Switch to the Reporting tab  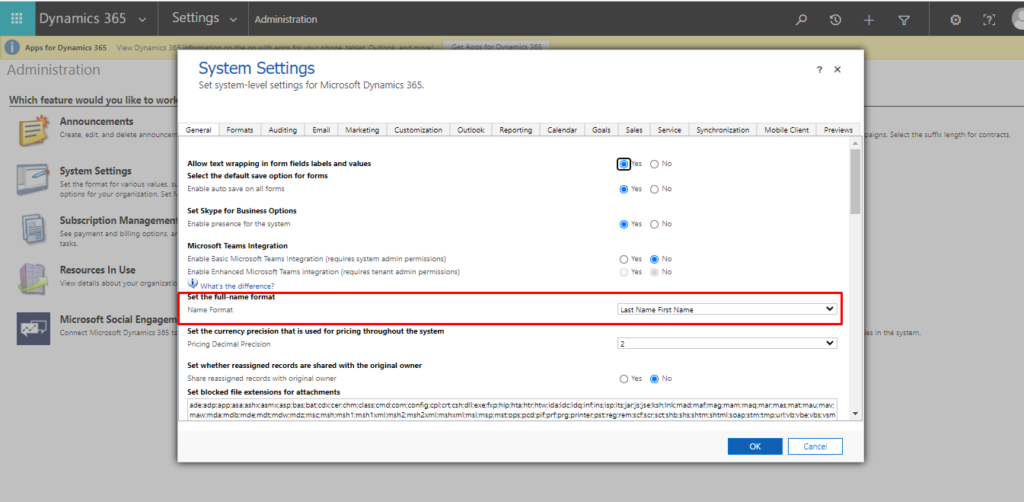click(516, 130)
